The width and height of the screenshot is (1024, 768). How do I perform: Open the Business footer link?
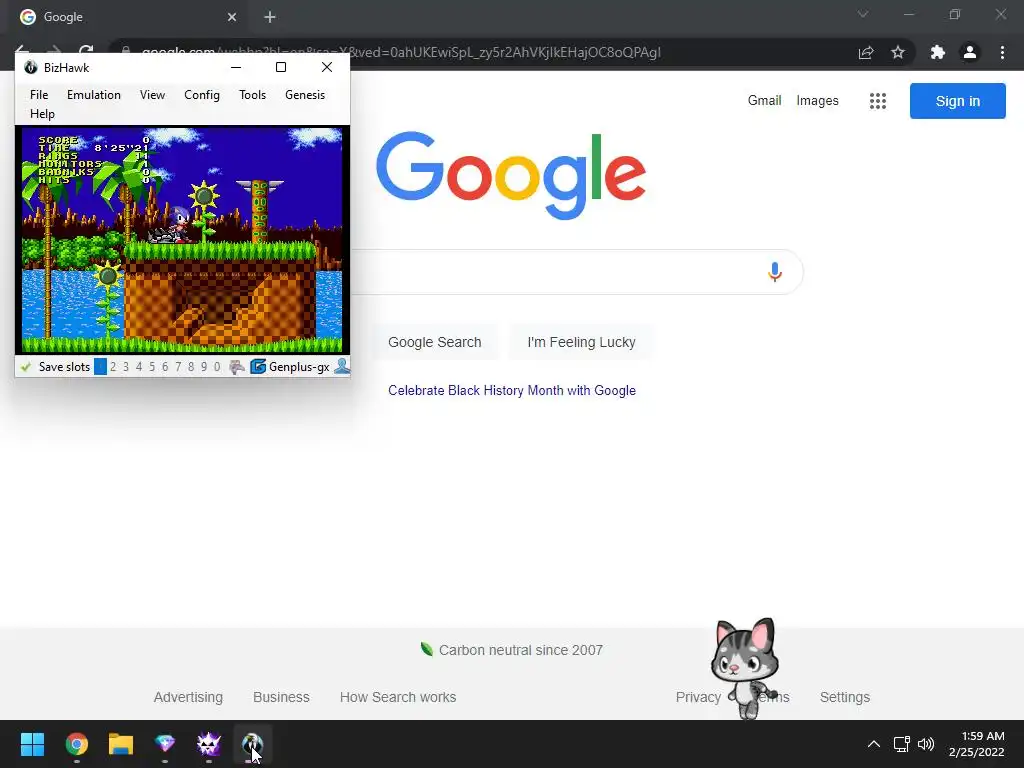tap(281, 697)
